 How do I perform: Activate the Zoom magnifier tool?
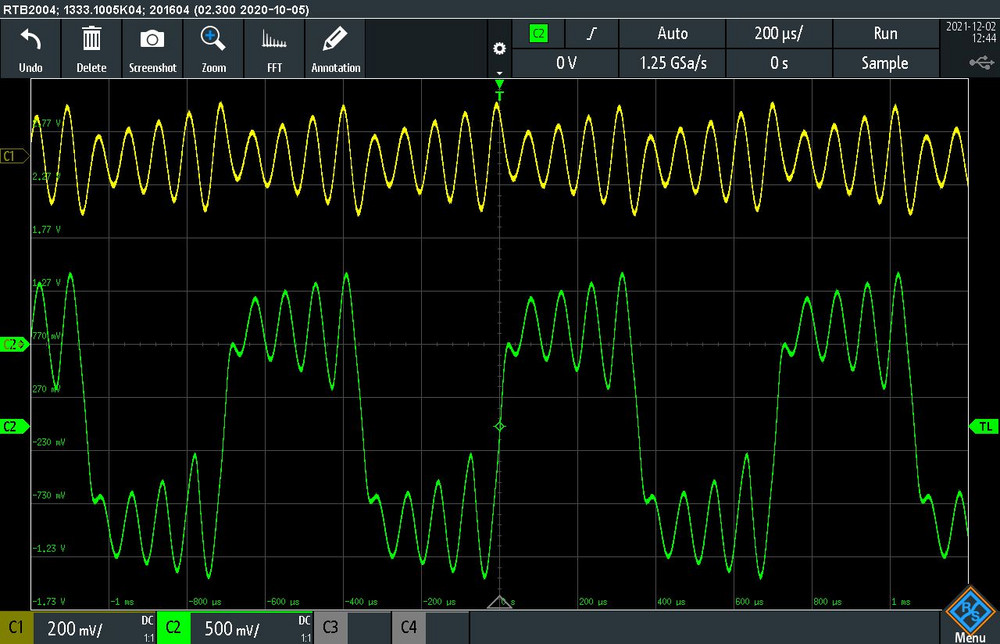click(x=214, y=49)
